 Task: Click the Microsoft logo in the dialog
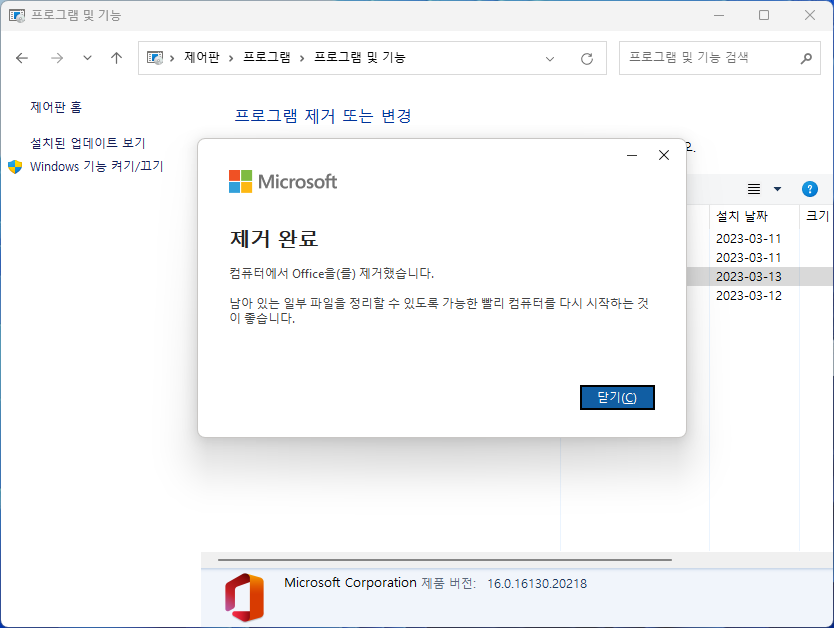(x=283, y=181)
